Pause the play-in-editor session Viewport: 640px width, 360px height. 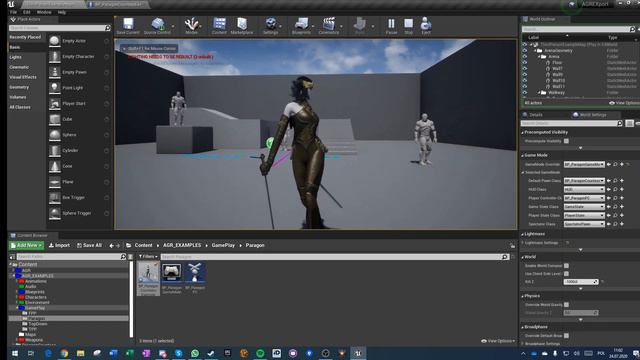click(391, 26)
